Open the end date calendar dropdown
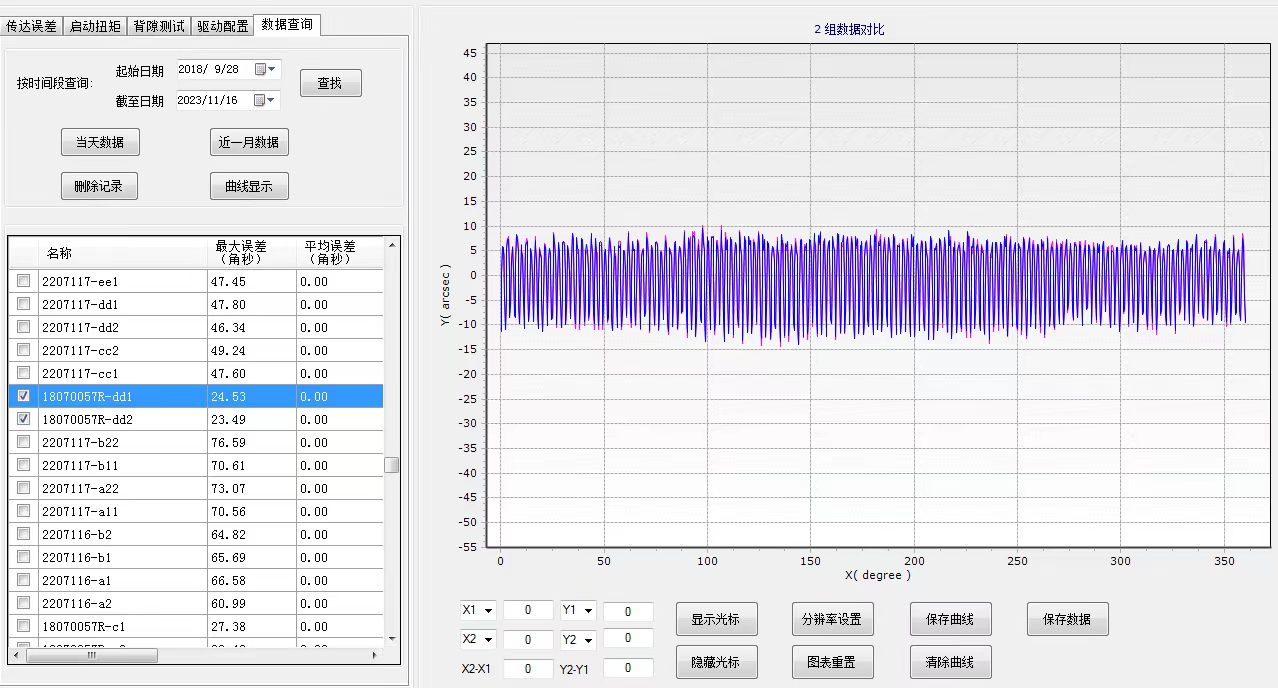Image resolution: width=1278 pixels, height=688 pixels. point(264,100)
